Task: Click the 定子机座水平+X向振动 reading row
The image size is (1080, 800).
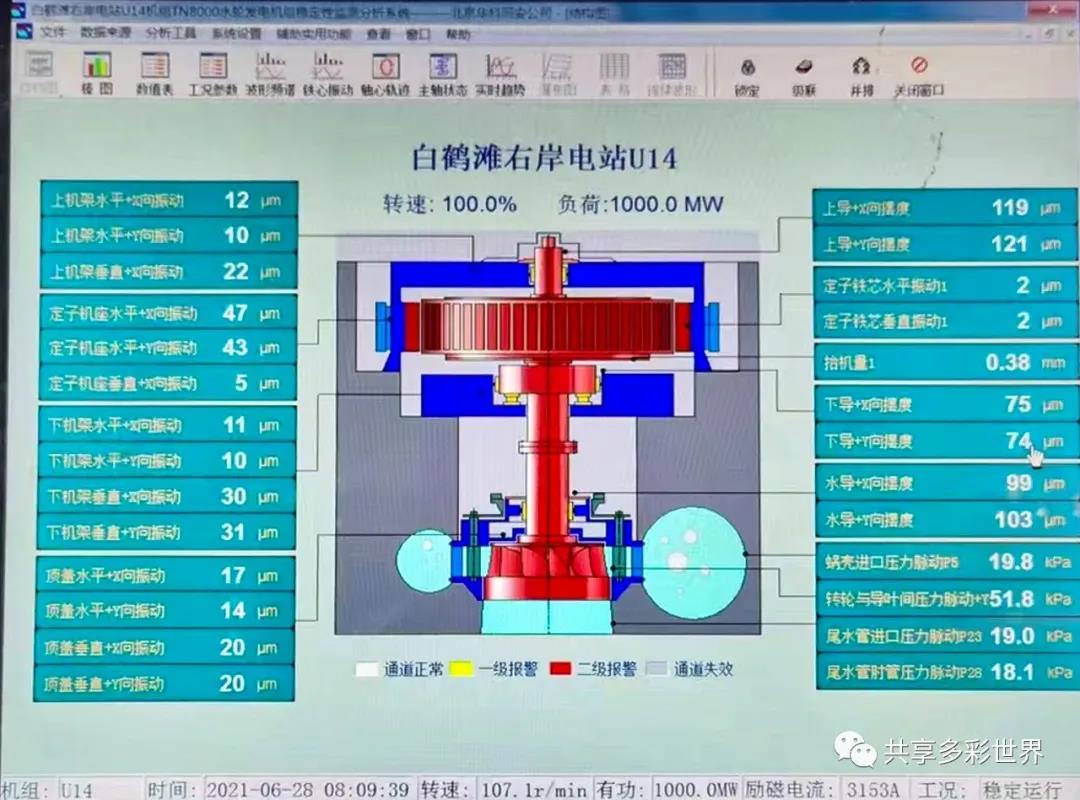Action: (x=168, y=313)
